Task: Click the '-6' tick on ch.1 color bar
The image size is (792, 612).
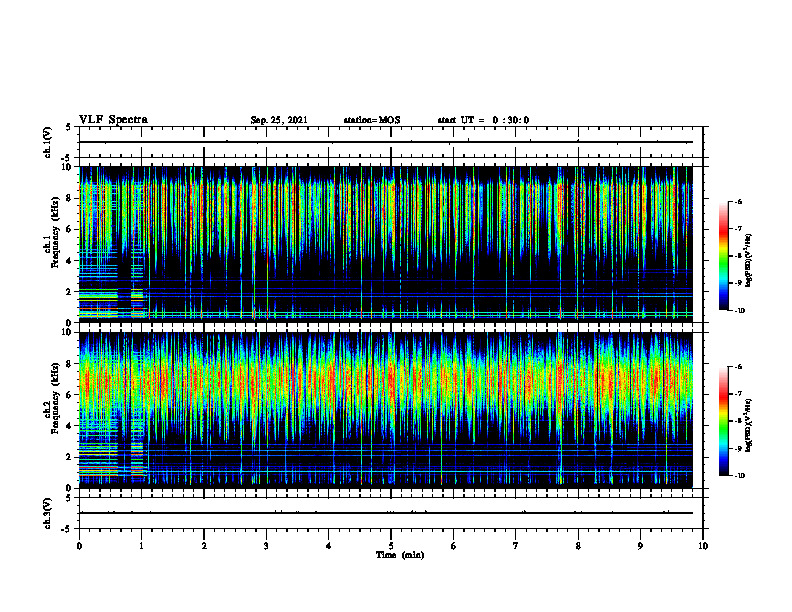Action: (x=738, y=202)
